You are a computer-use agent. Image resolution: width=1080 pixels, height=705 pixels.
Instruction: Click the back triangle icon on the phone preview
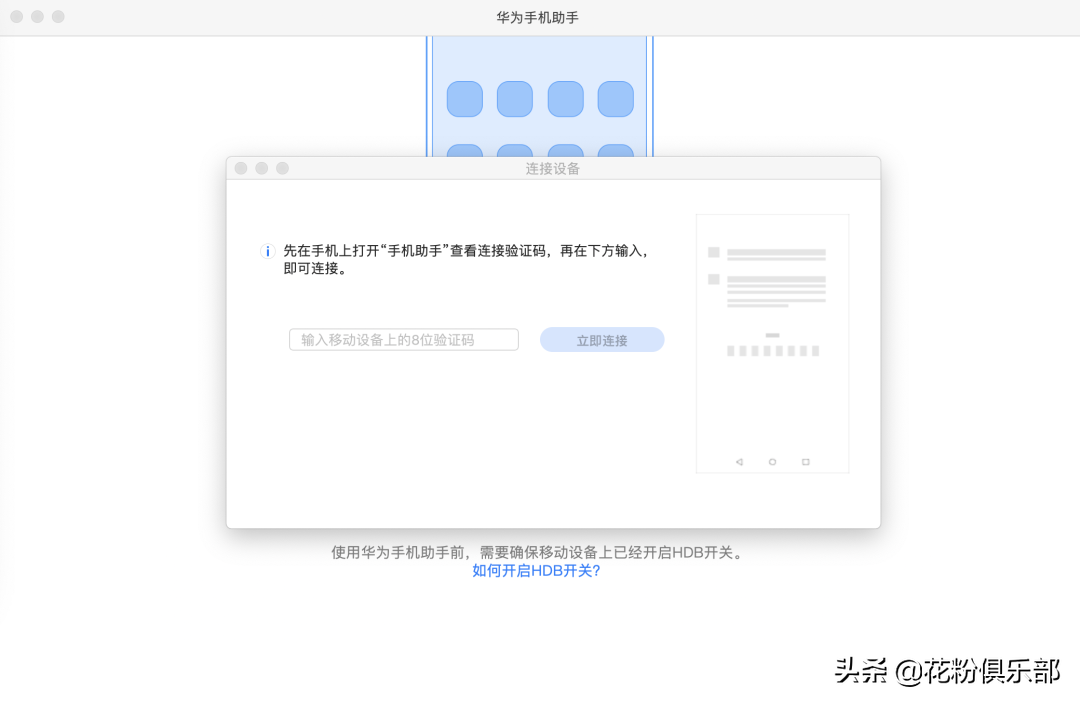pos(740,461)
